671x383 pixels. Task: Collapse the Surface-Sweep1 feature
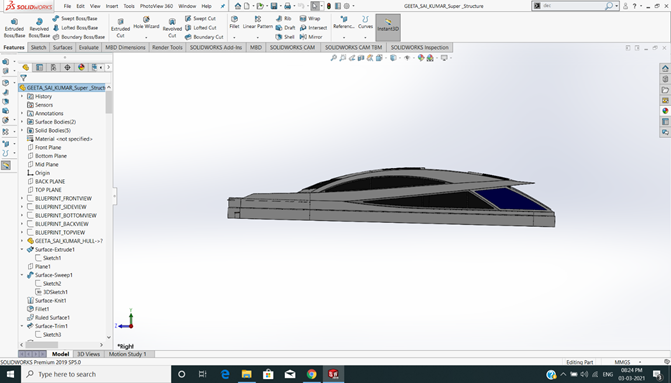pyautogui.click(x=22, y=275)
